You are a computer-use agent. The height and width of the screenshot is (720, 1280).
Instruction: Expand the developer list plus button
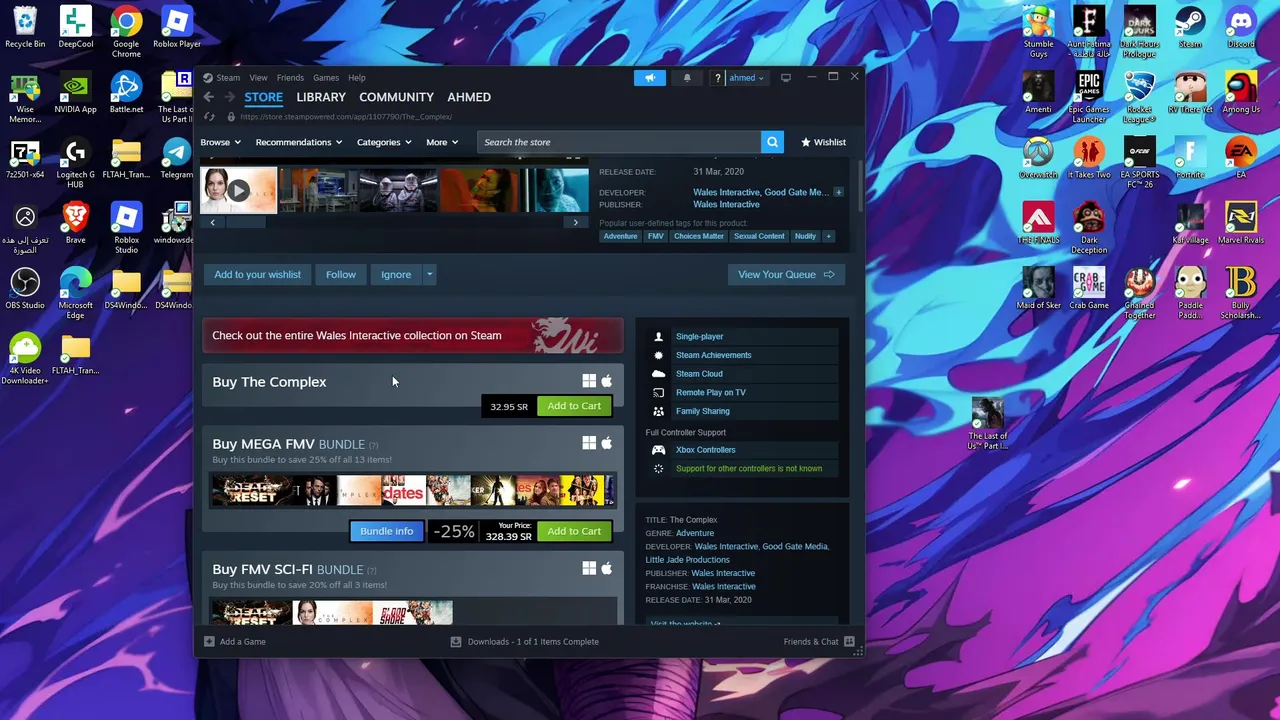(x=838, y=192)
